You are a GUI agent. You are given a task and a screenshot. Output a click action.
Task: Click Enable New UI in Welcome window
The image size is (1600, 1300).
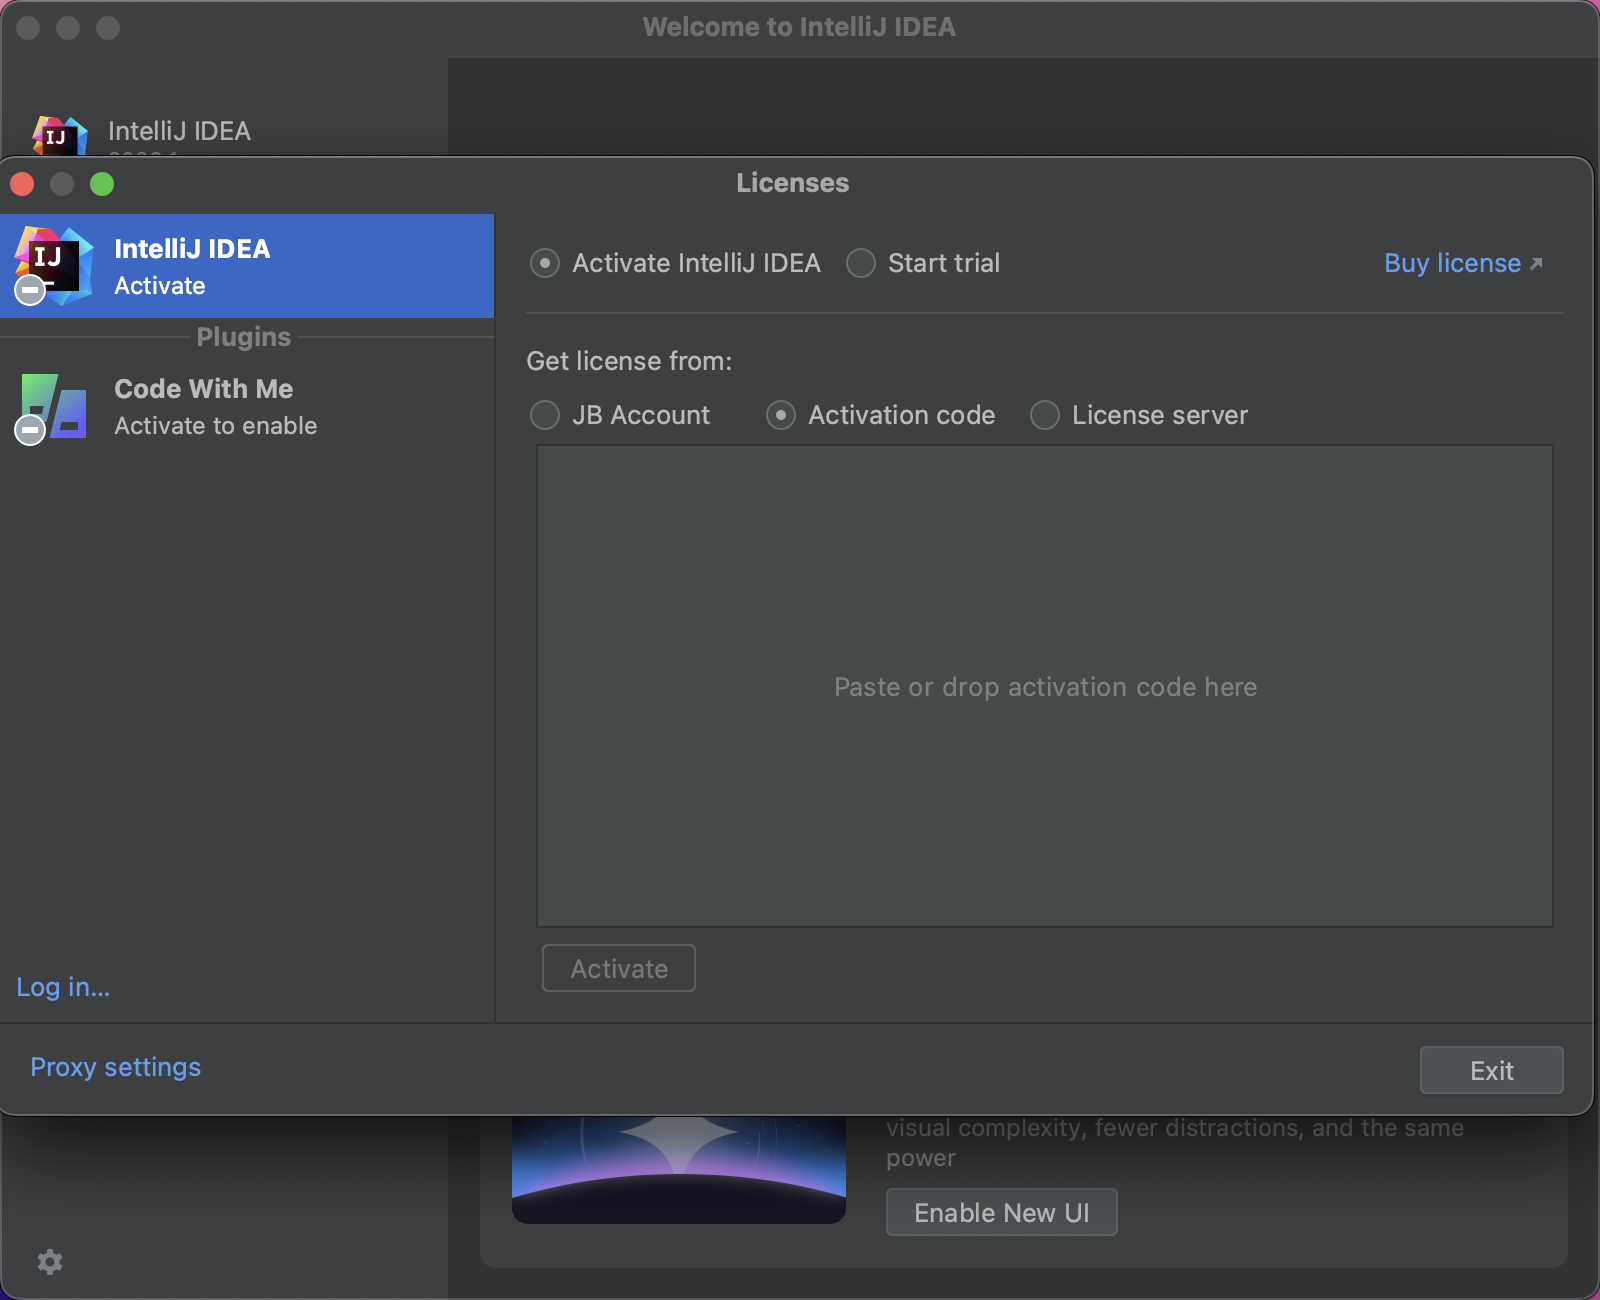click(x=1001, y=1212)
